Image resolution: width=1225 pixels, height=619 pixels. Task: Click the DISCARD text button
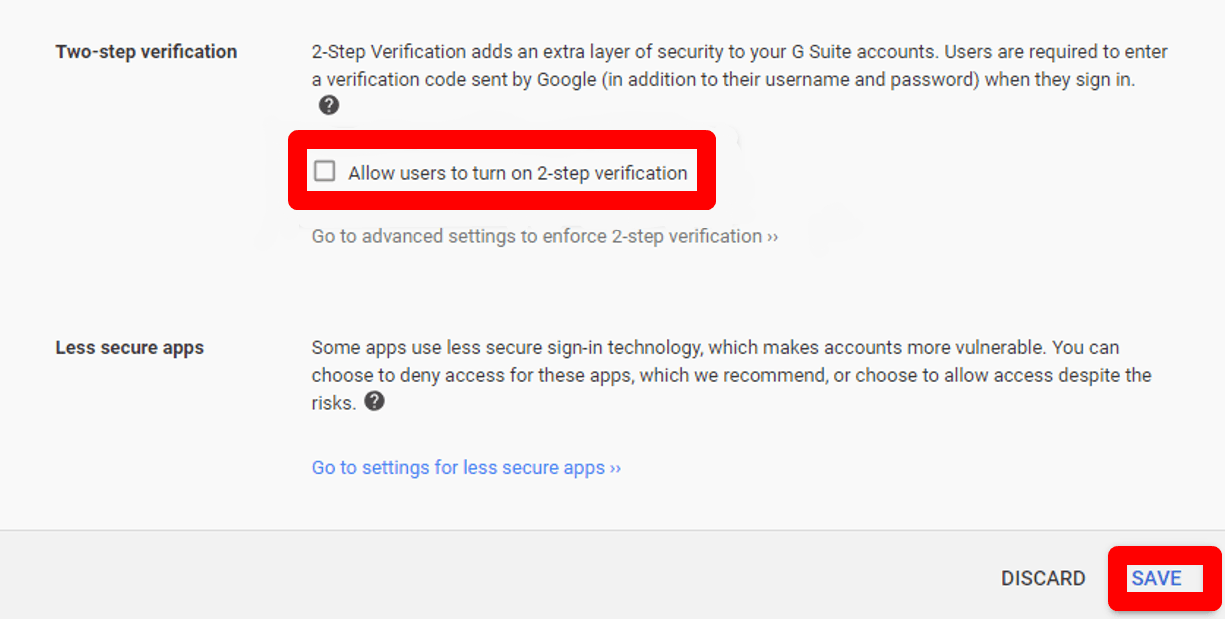[x=1043, y=578]
